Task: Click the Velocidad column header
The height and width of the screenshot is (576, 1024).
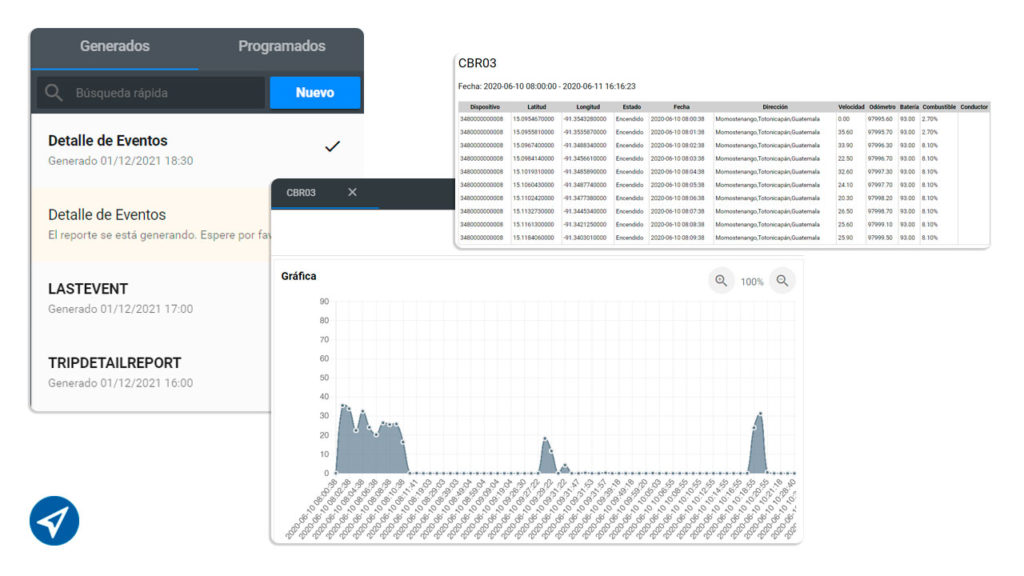Action: click(x=851, y=107)
